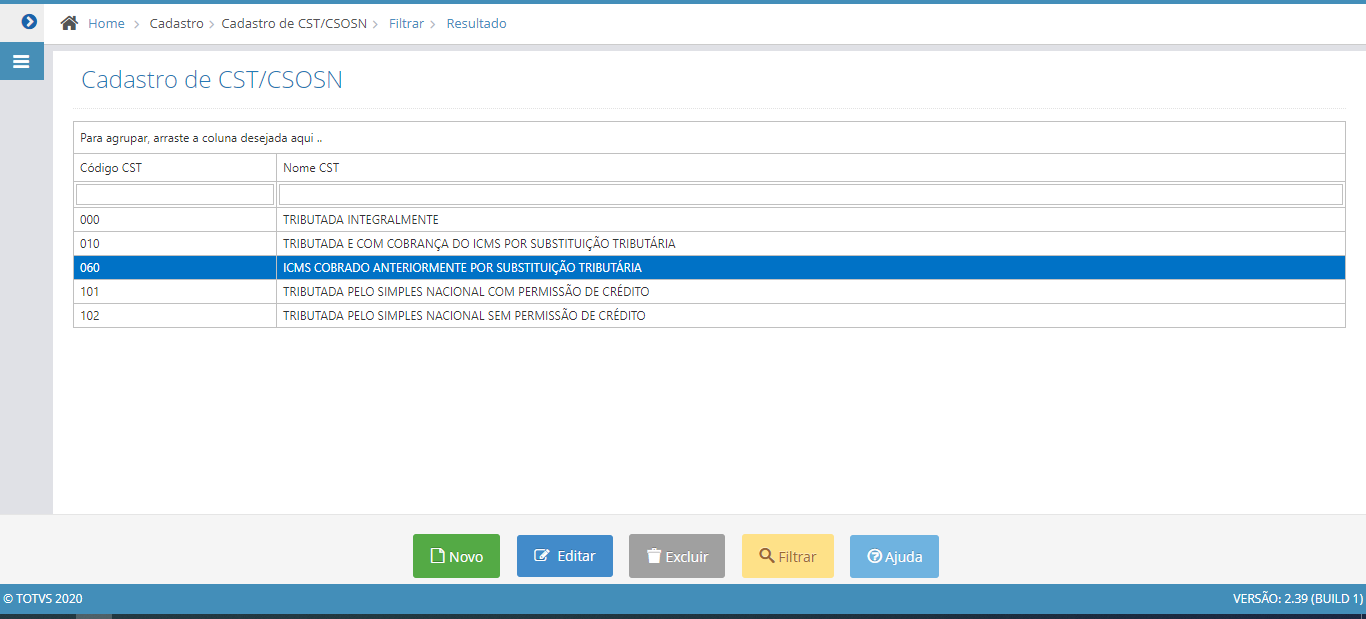The width and height of the screenshot is (1366, 619).
Task: Open the Filtrar button
Action: 788,556
